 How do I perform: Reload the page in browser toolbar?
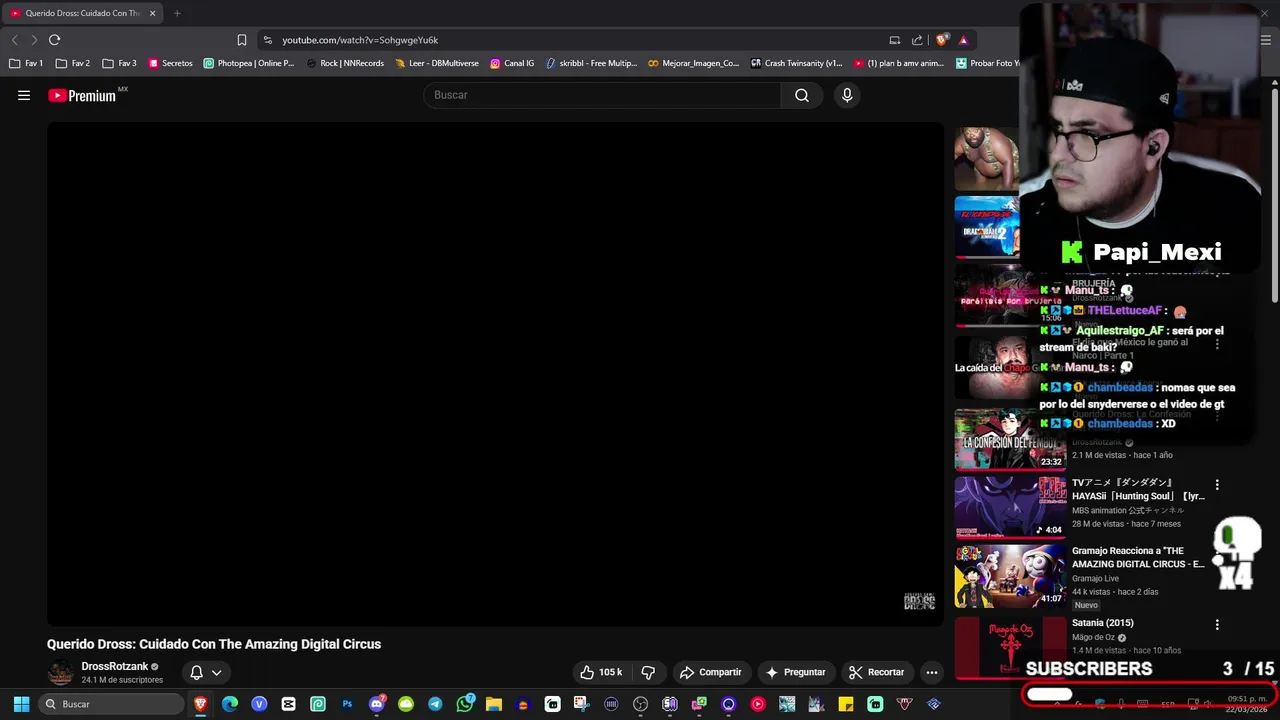(x=55, y=40)
